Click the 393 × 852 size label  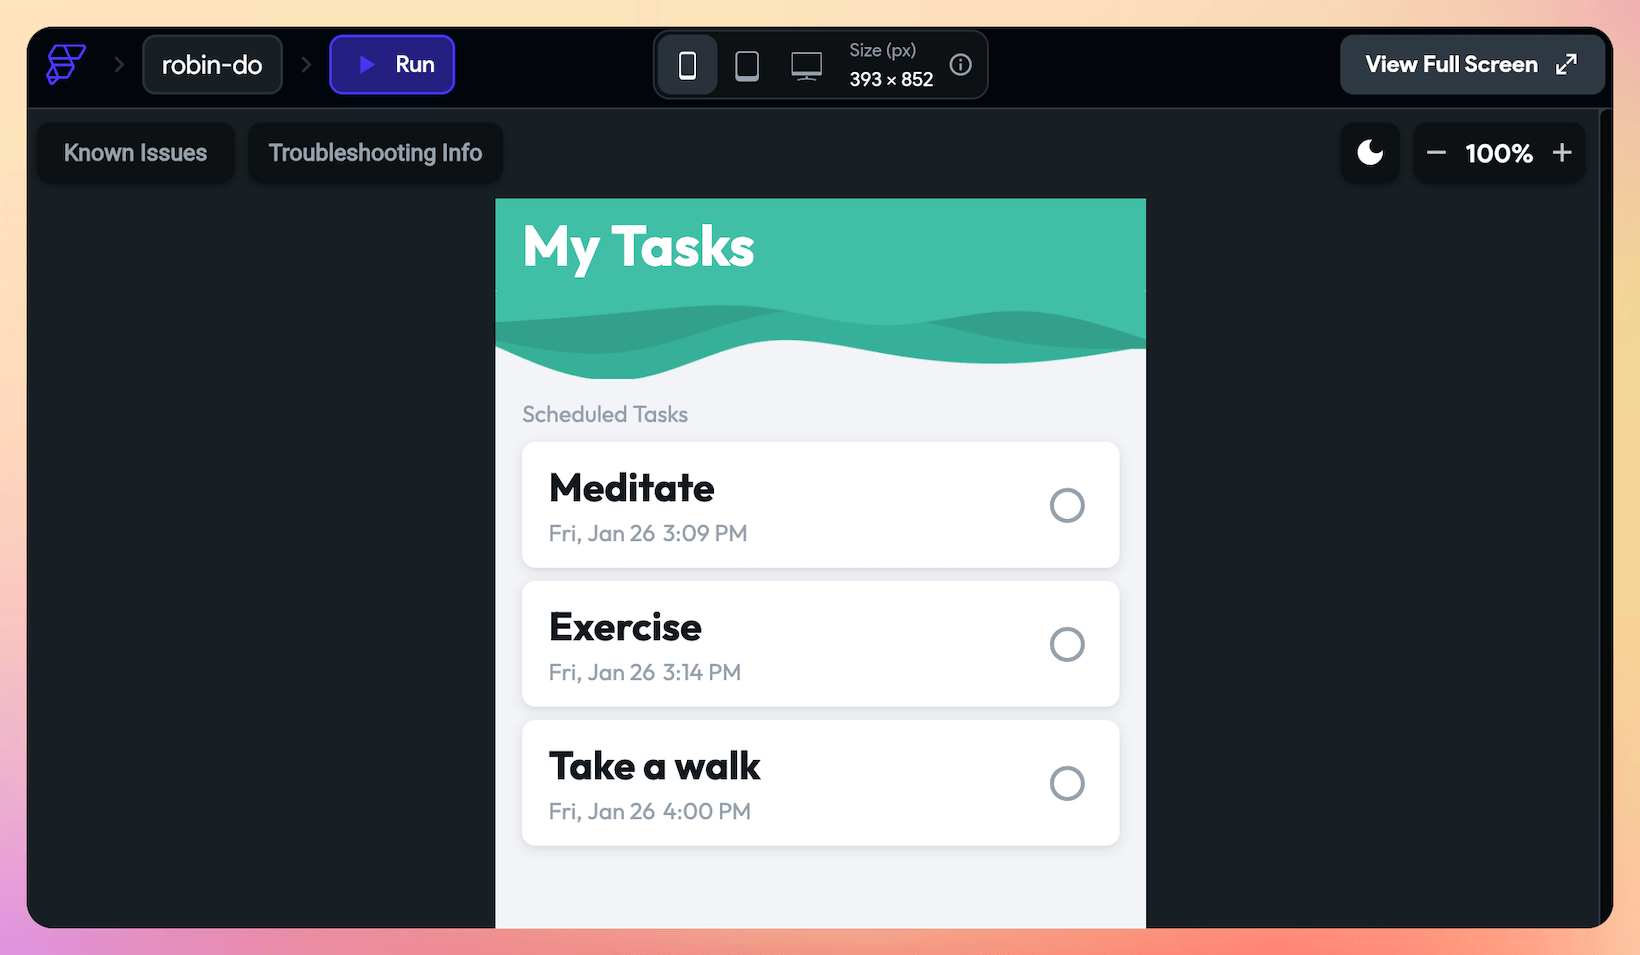pos(890,79)
